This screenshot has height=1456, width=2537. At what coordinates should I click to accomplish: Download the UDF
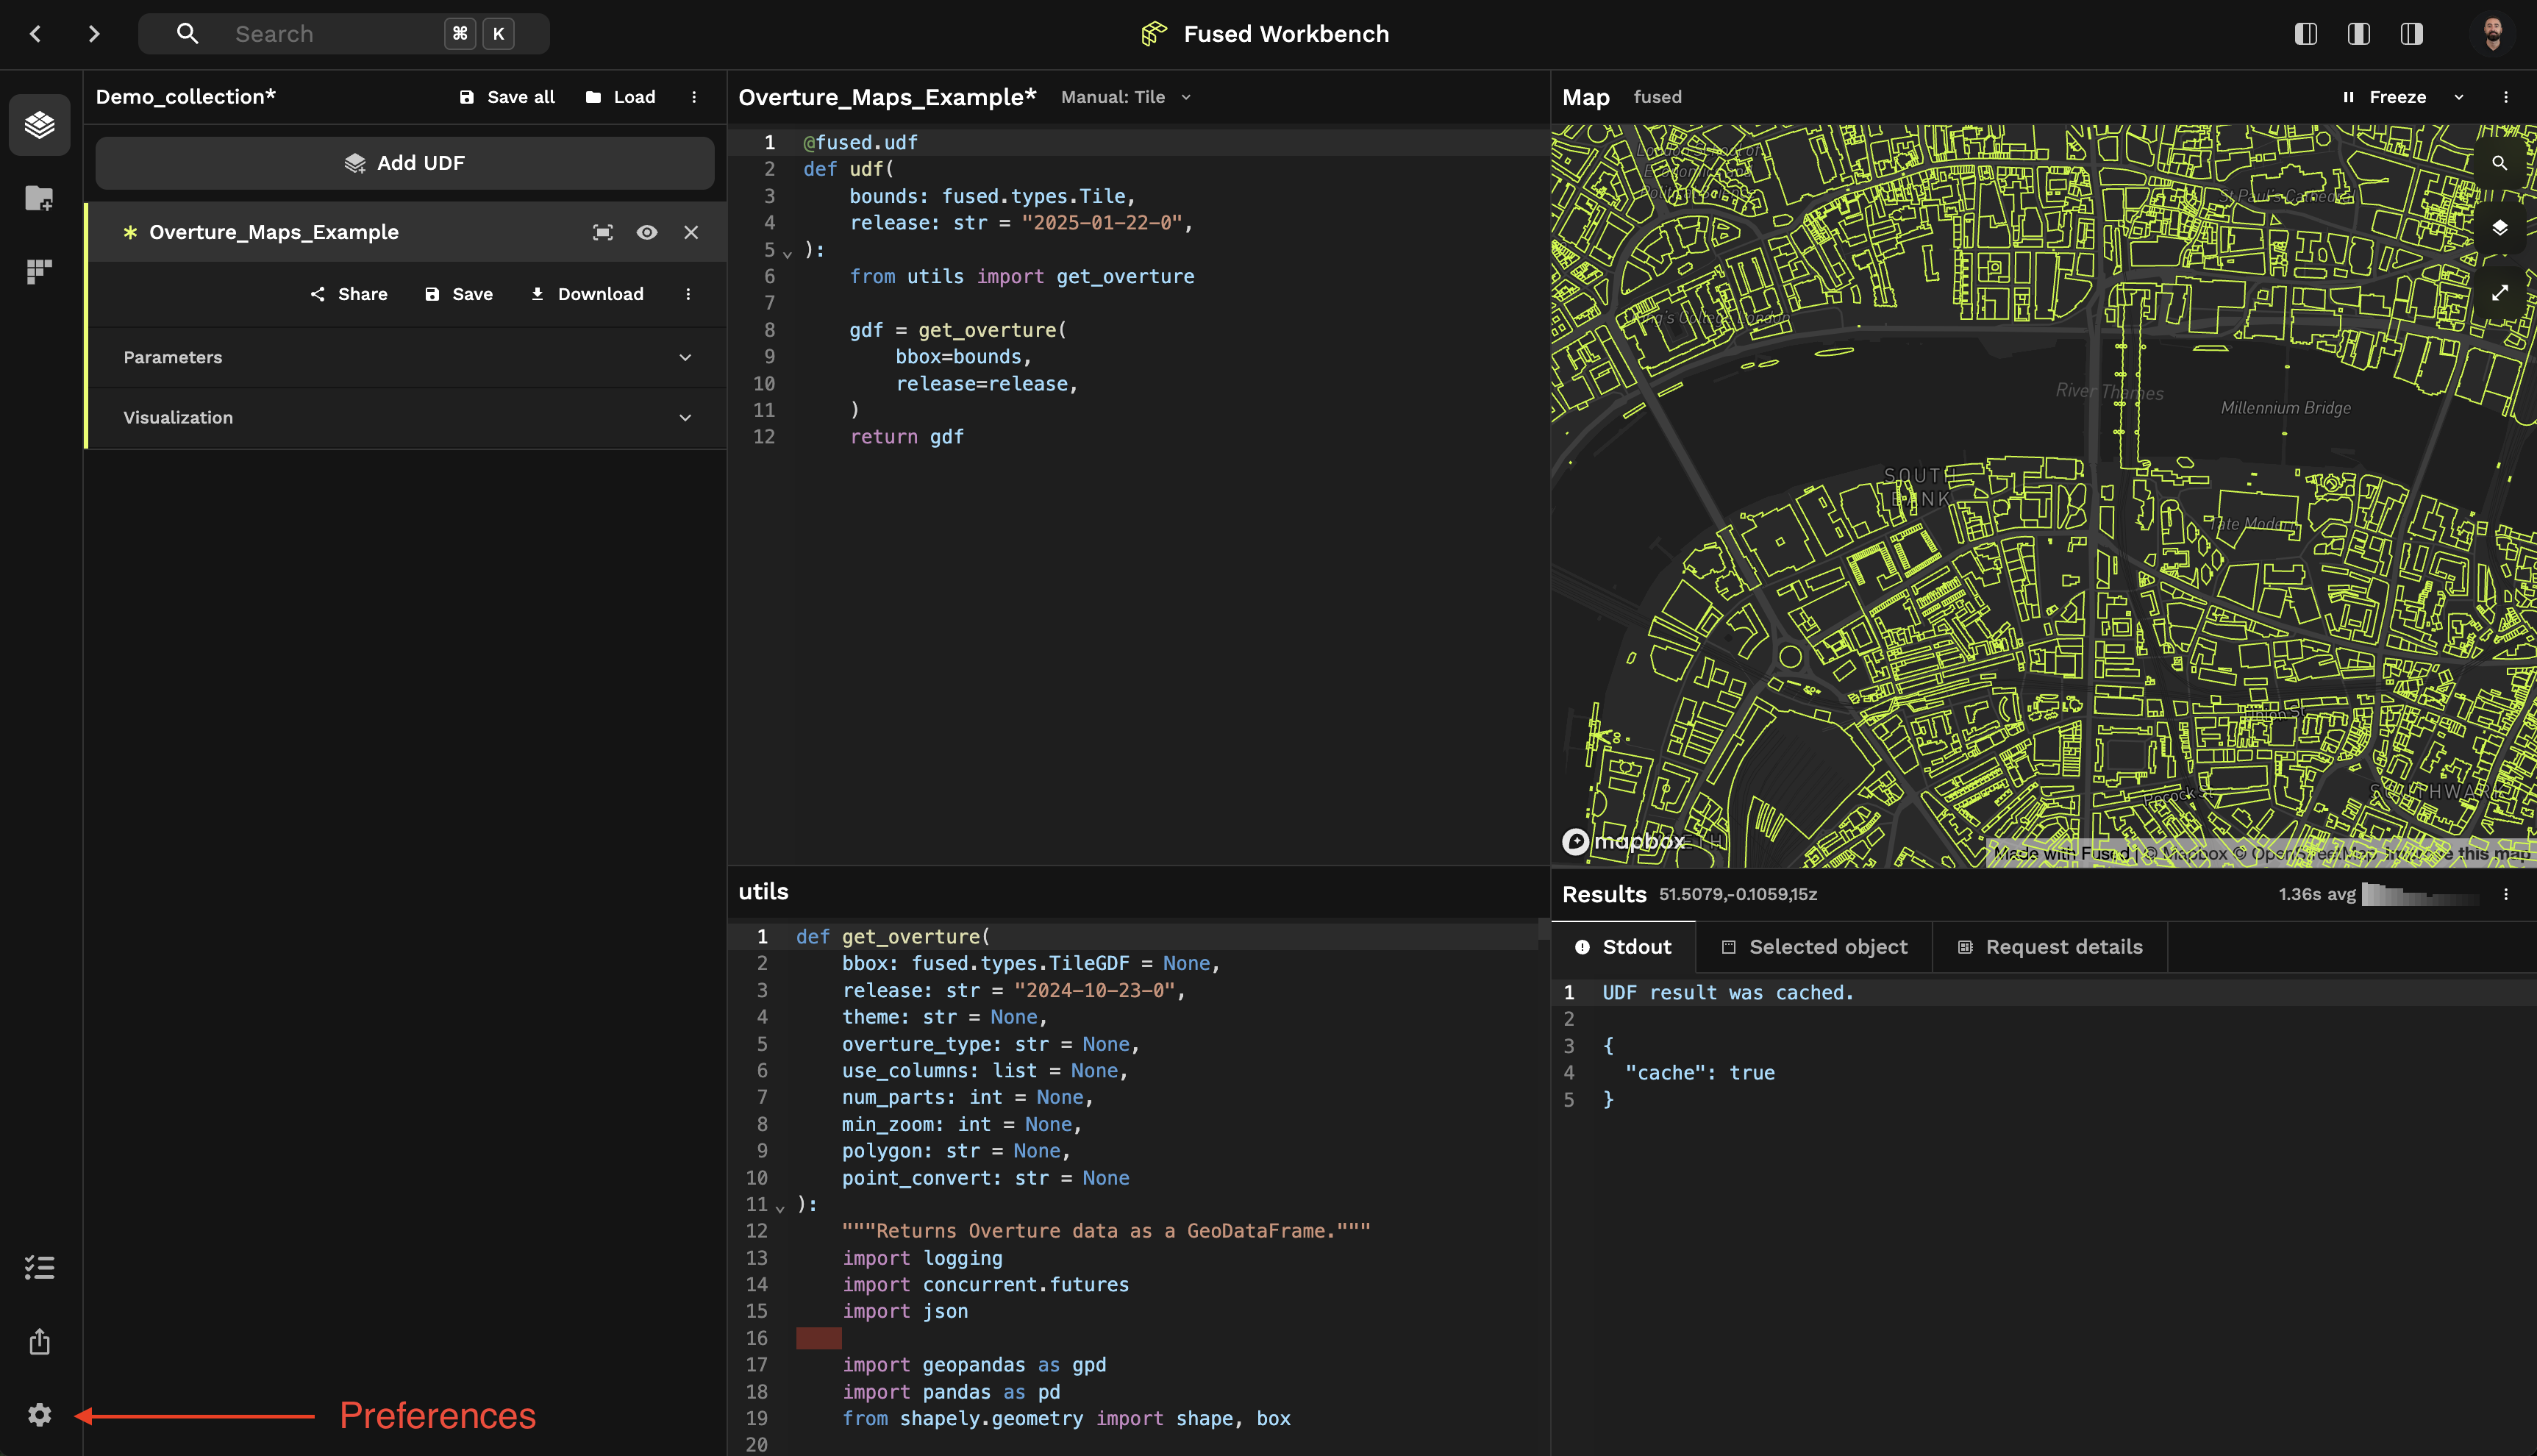coord(587,294)
